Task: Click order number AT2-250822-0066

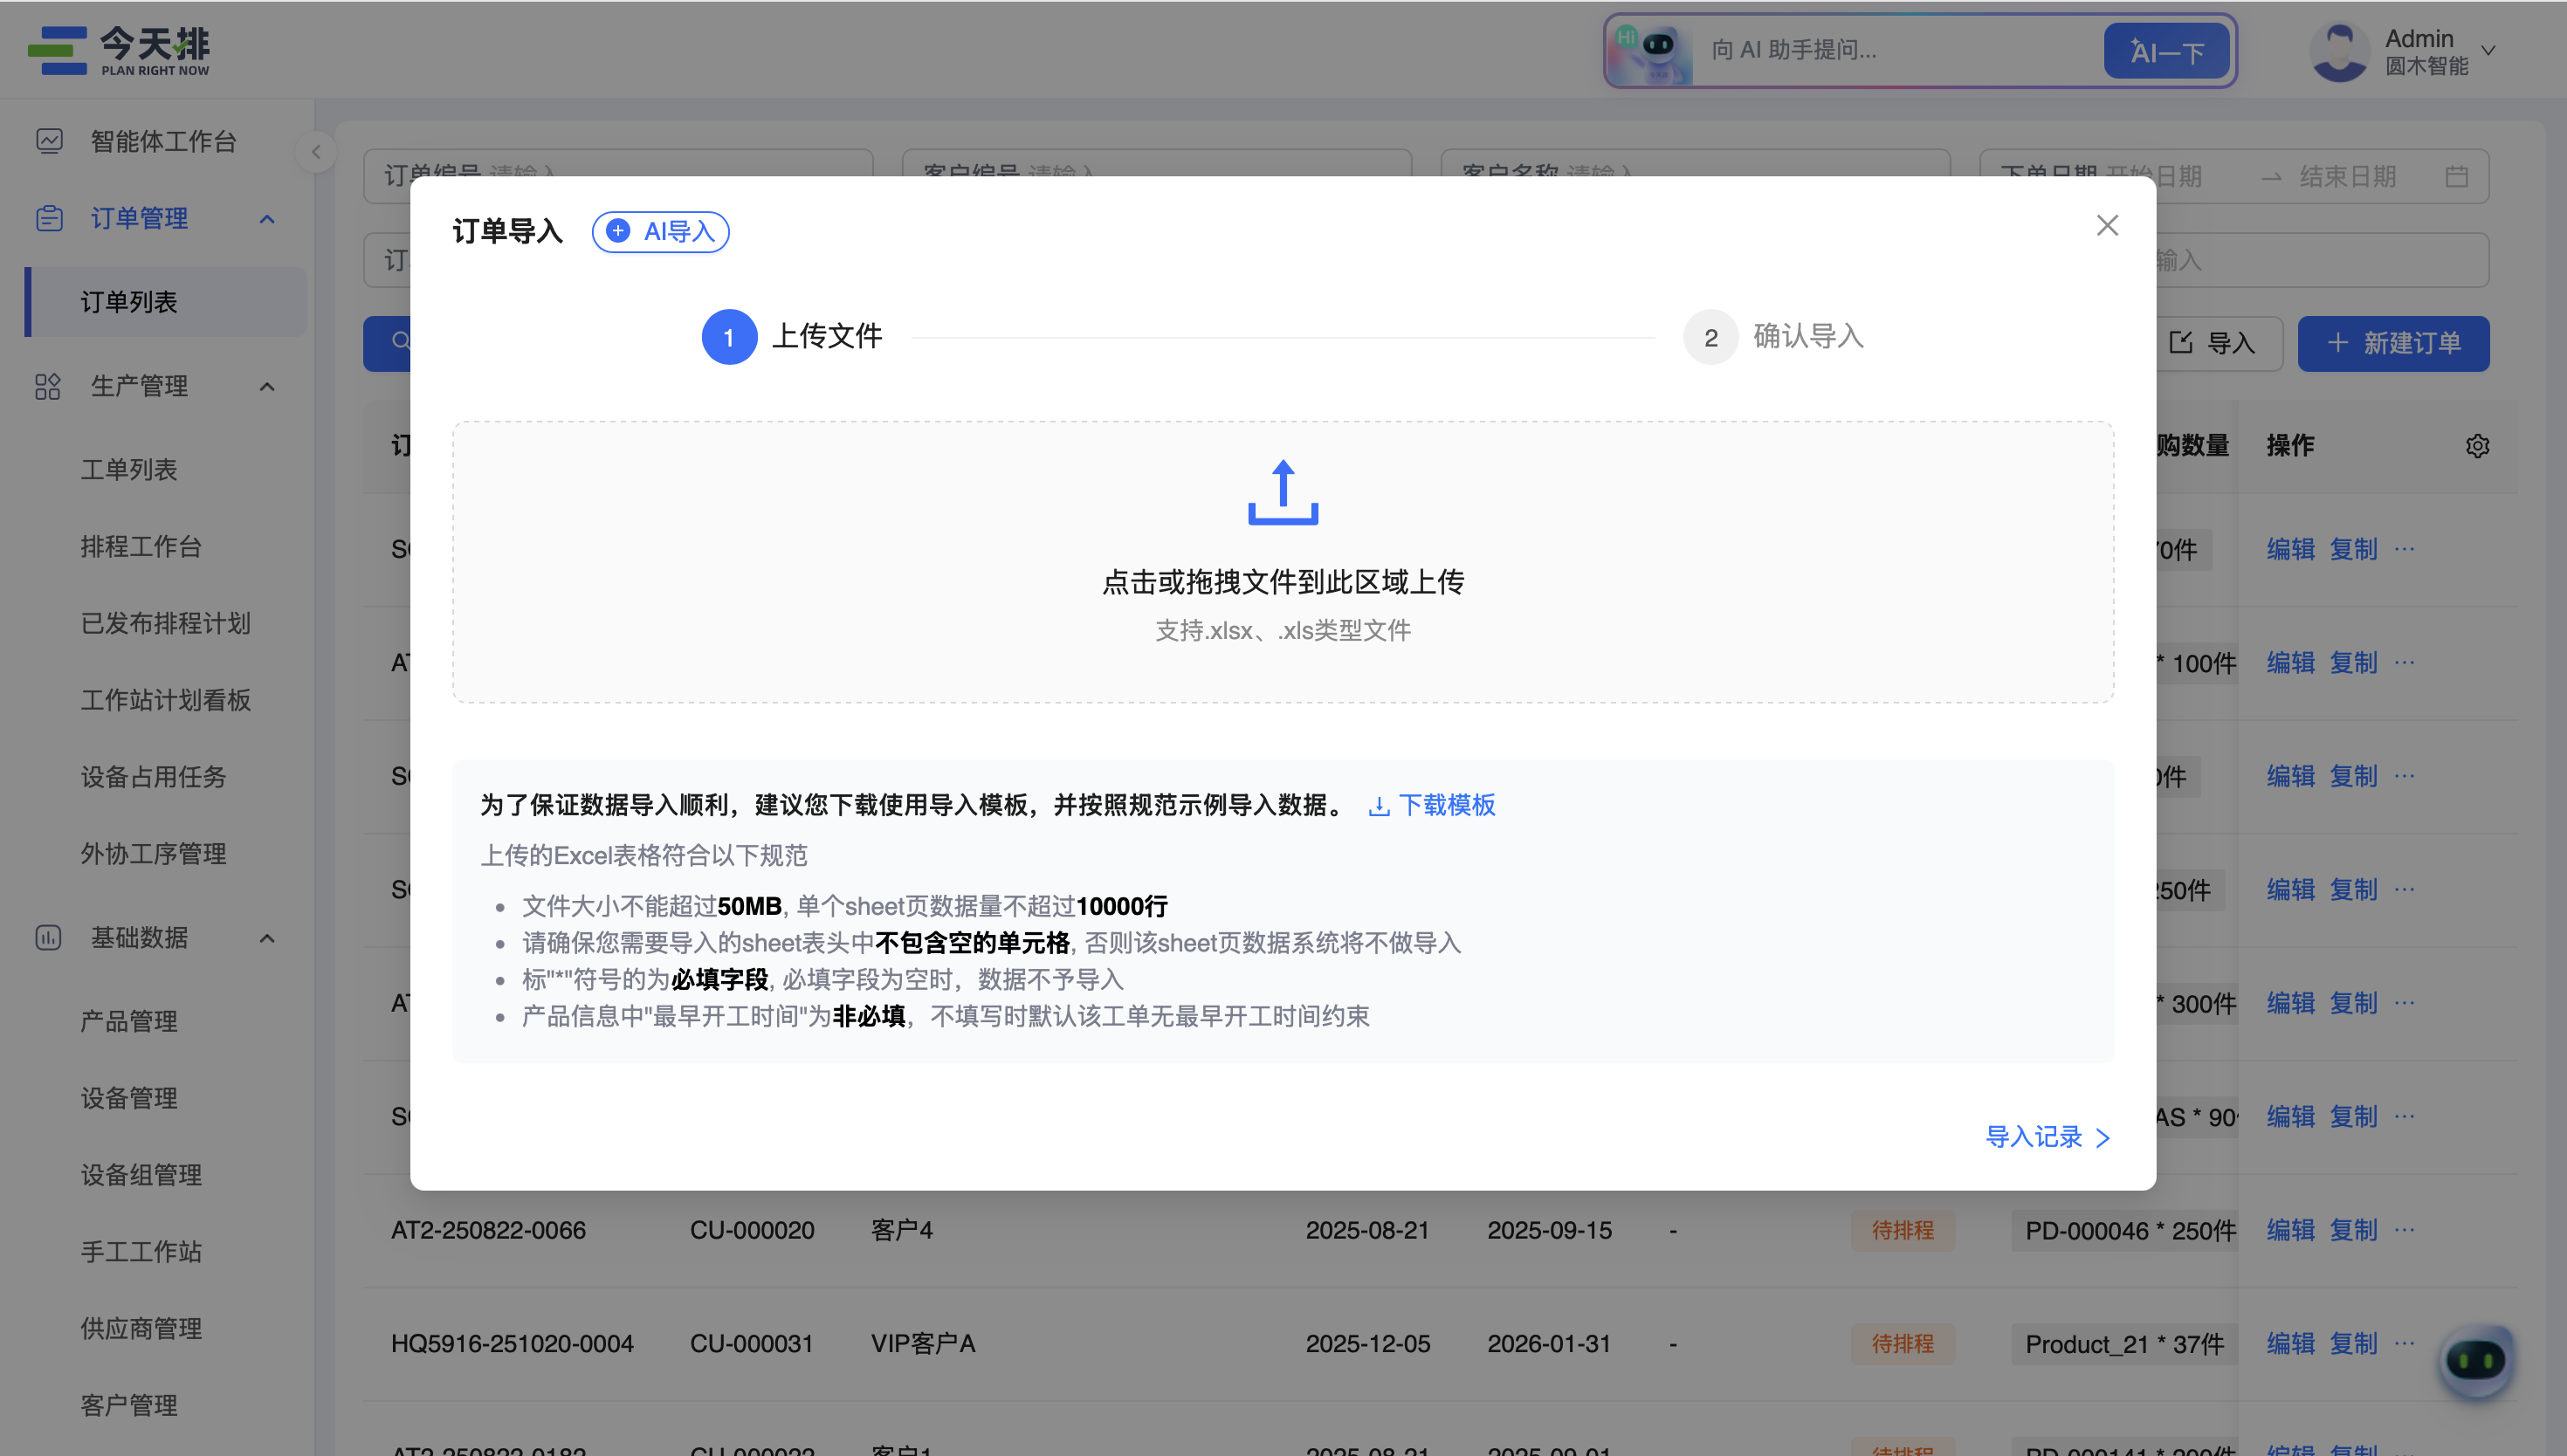Action: 488,1230
